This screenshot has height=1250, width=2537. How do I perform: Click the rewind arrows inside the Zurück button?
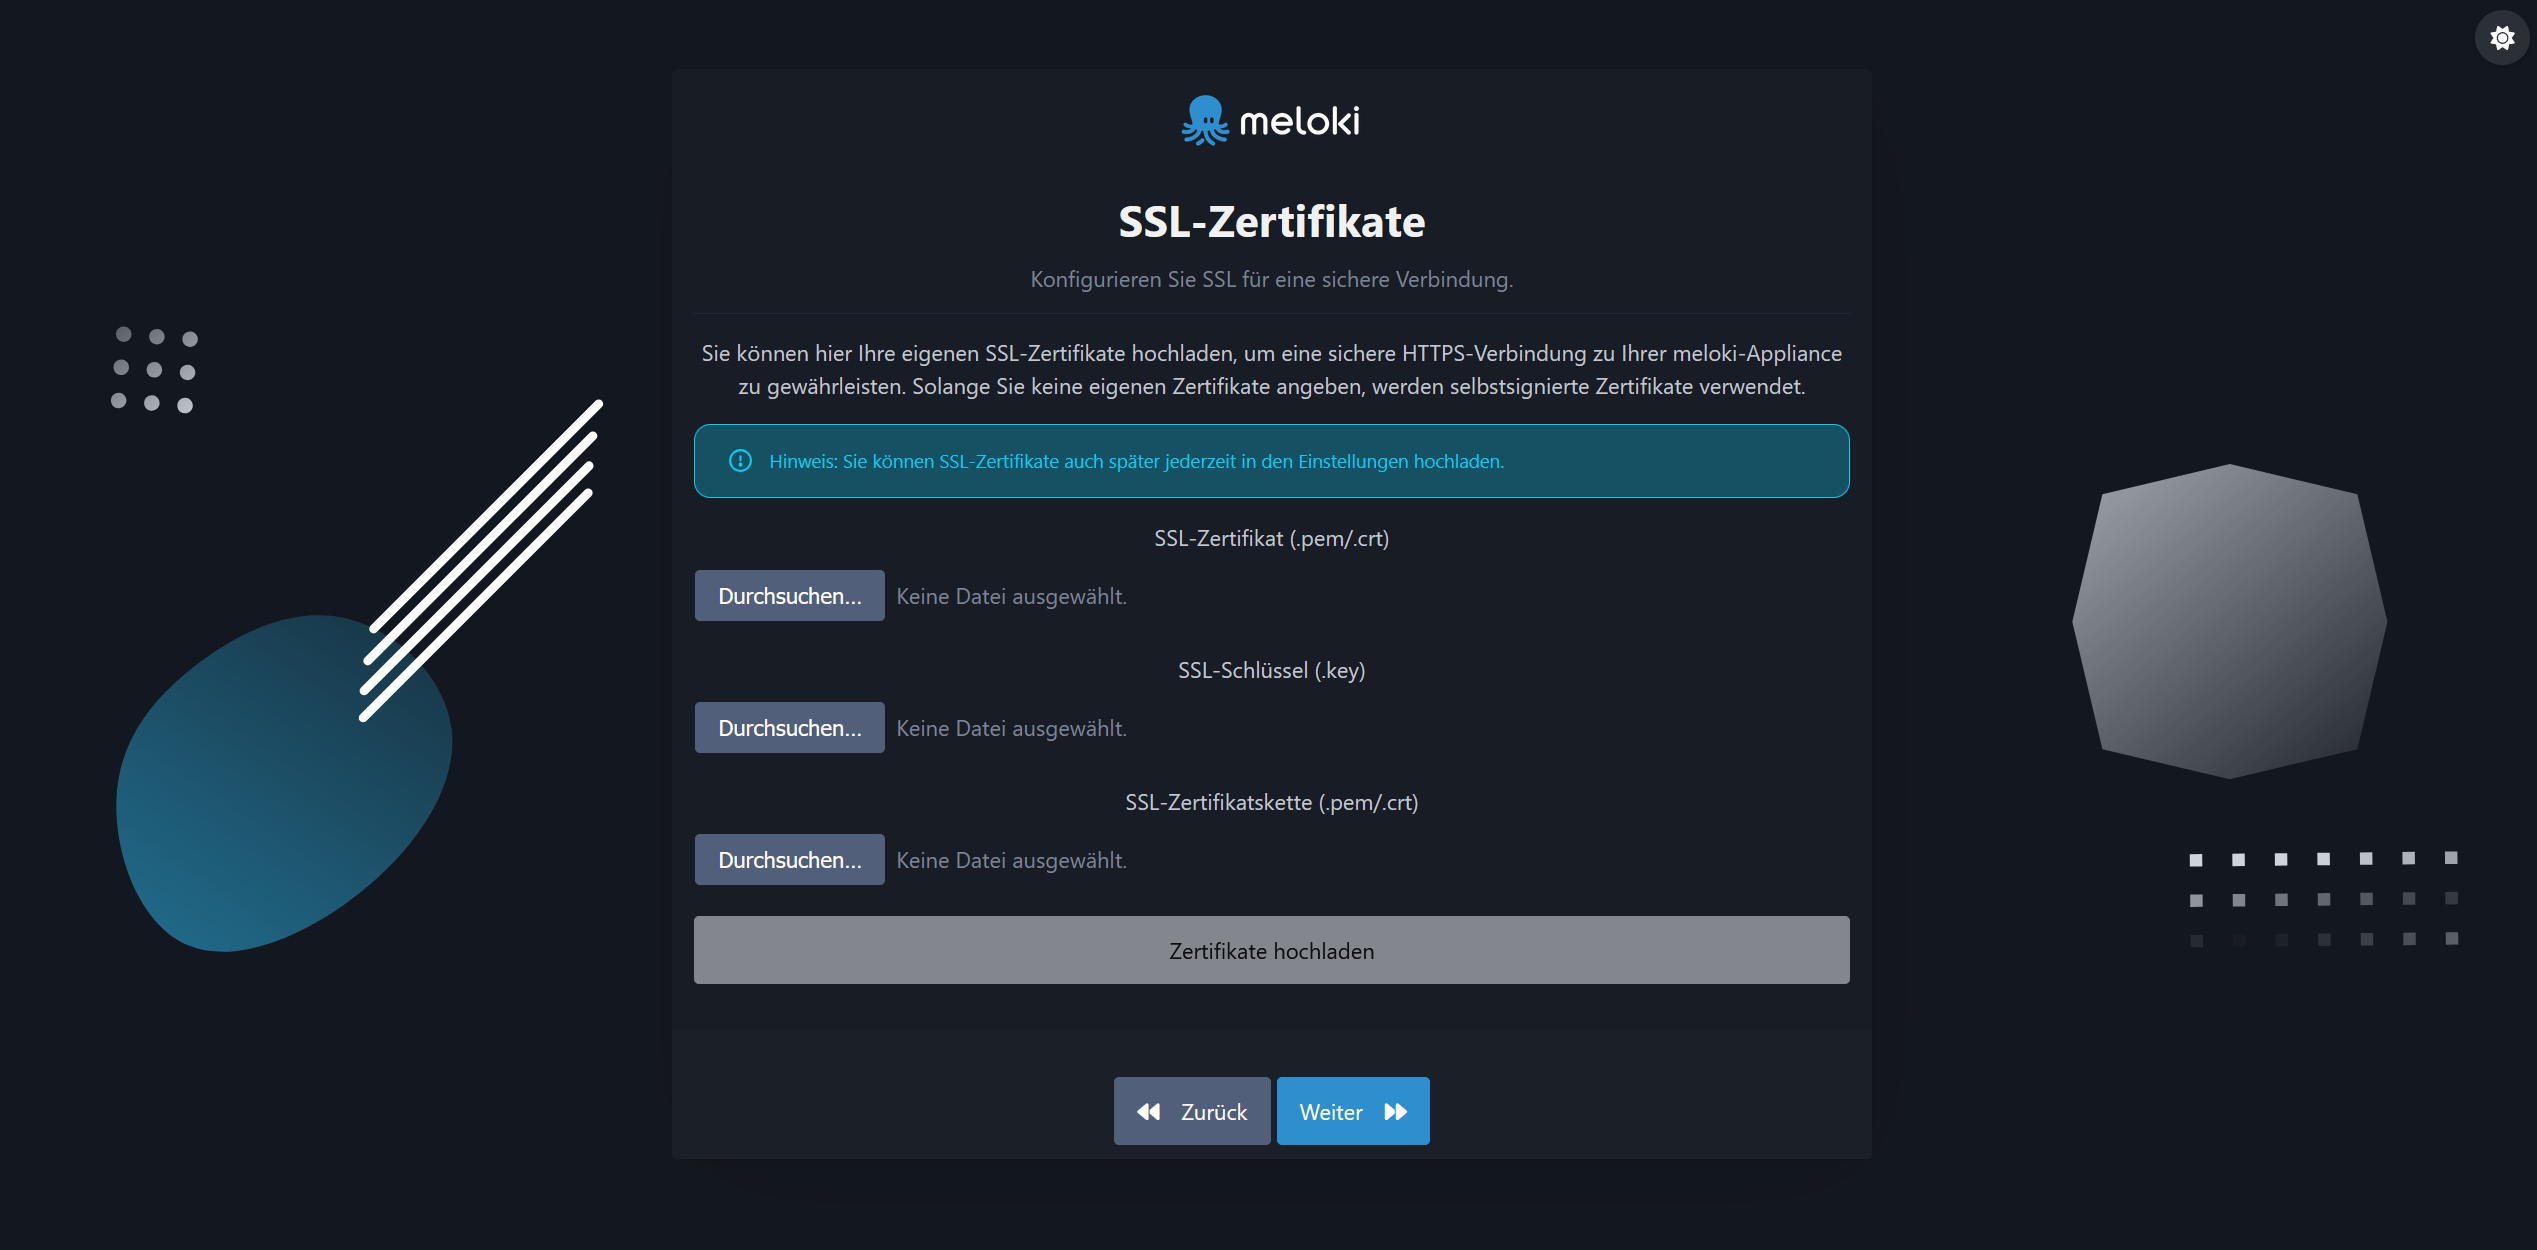pyautogui.click(x=1148, y=1111)
